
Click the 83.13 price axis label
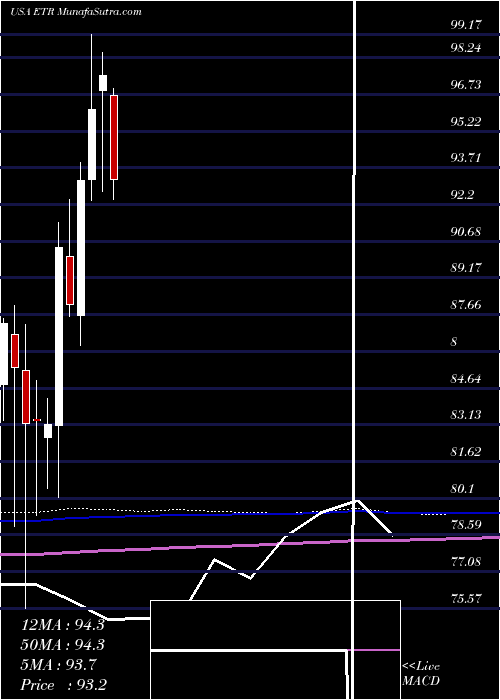(x=466, y=415)
